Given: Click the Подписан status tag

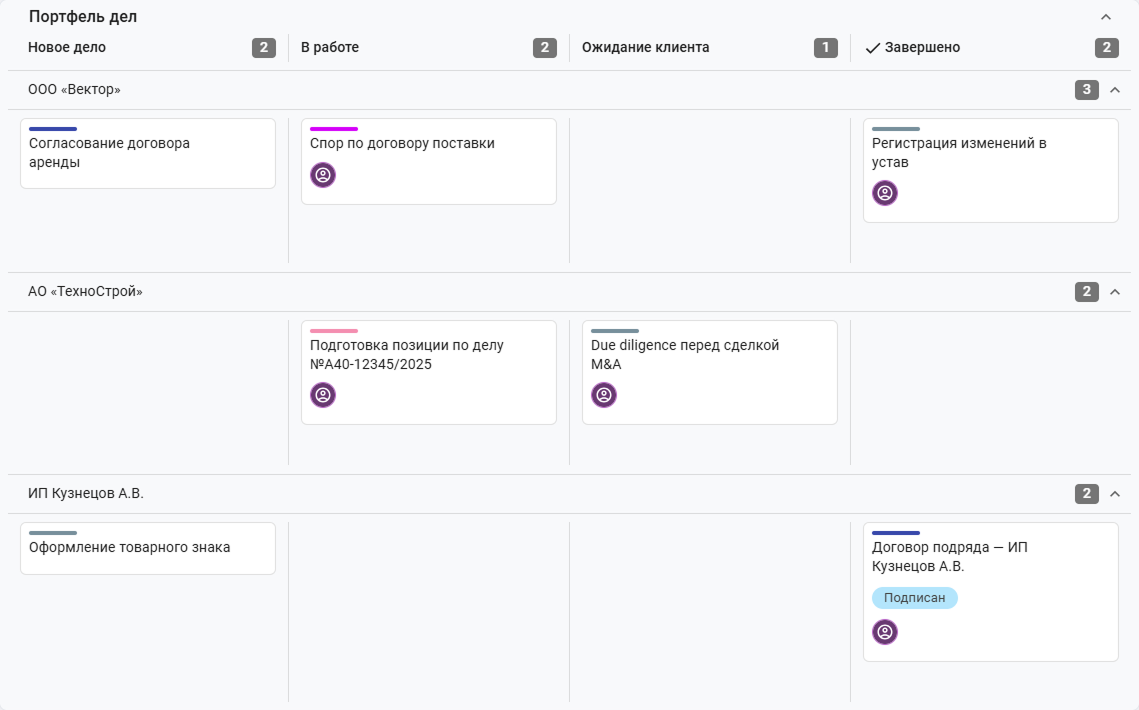Looking at the screenshot, I should coord(915,598).
